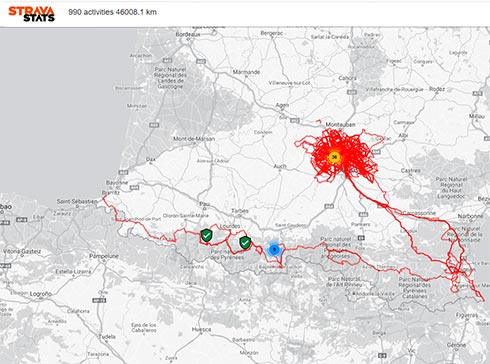Click the highway shield icon south of Dax

pos(123,173)
